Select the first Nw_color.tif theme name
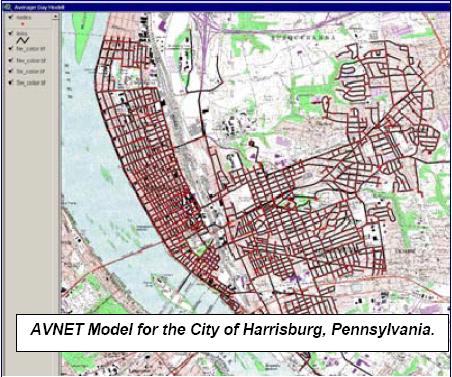The image size is (452, 377). click(31, 49)
